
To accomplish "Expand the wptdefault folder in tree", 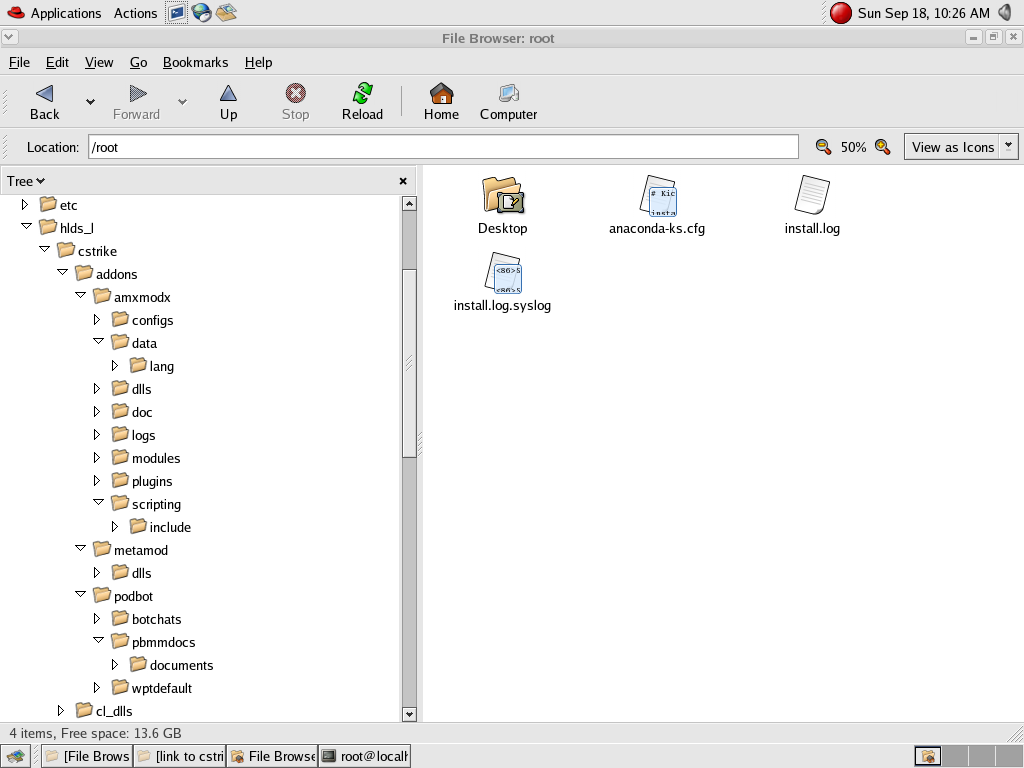I will (x=97, y=688).
